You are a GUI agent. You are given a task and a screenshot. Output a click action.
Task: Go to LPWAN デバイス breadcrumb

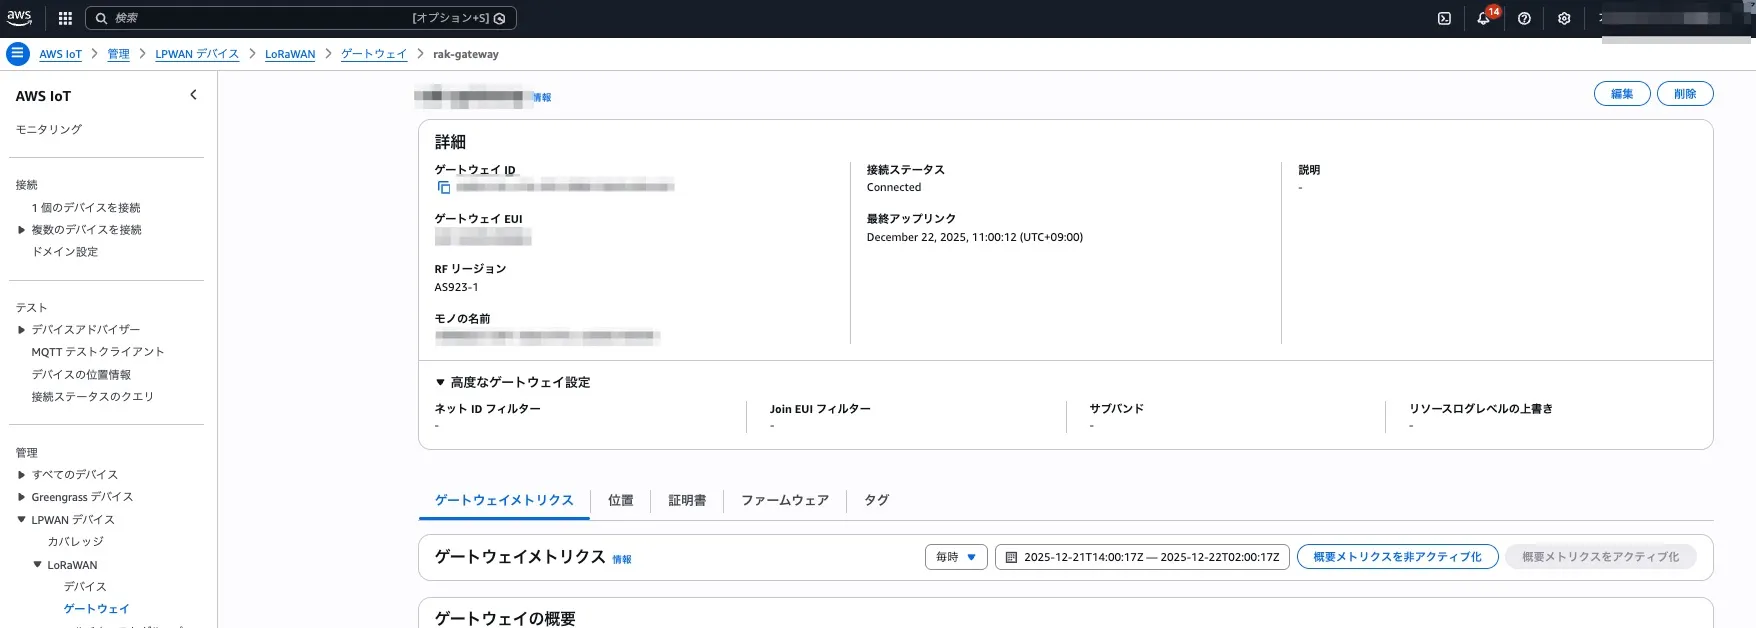[197, 54]
